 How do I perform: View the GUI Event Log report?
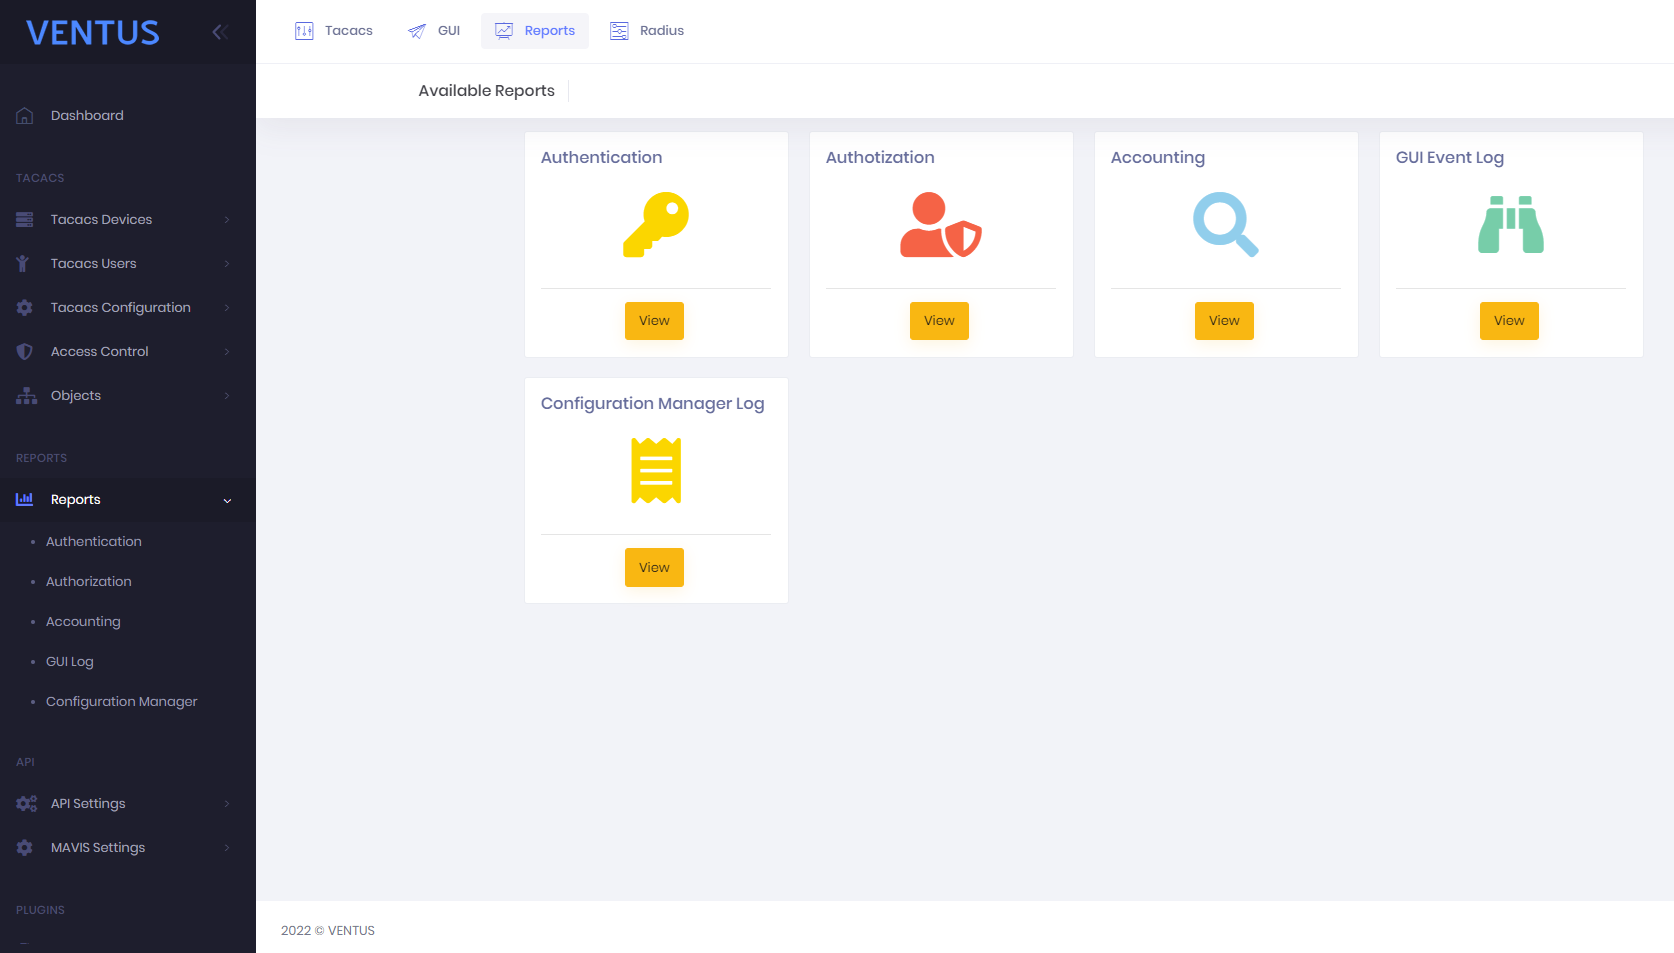[x=1509, y=321]
